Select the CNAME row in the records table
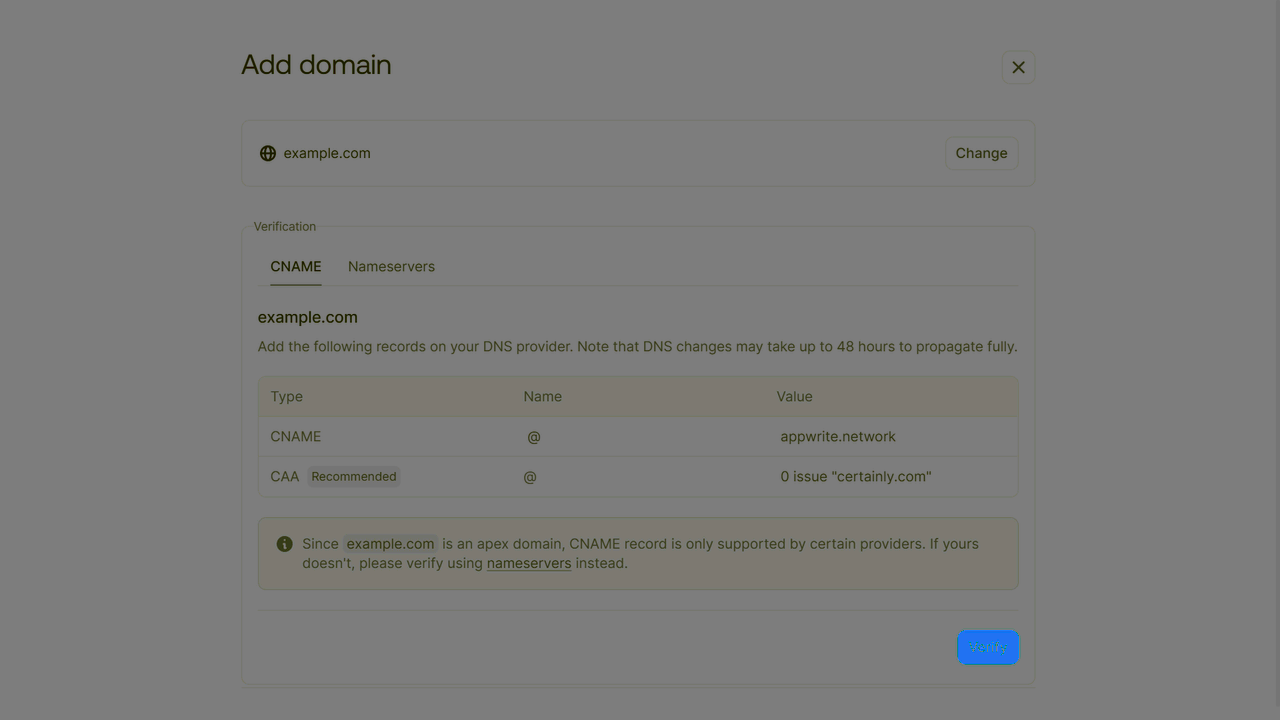Viewport: 1280px width, 720px height. click(x=638, y=436)
